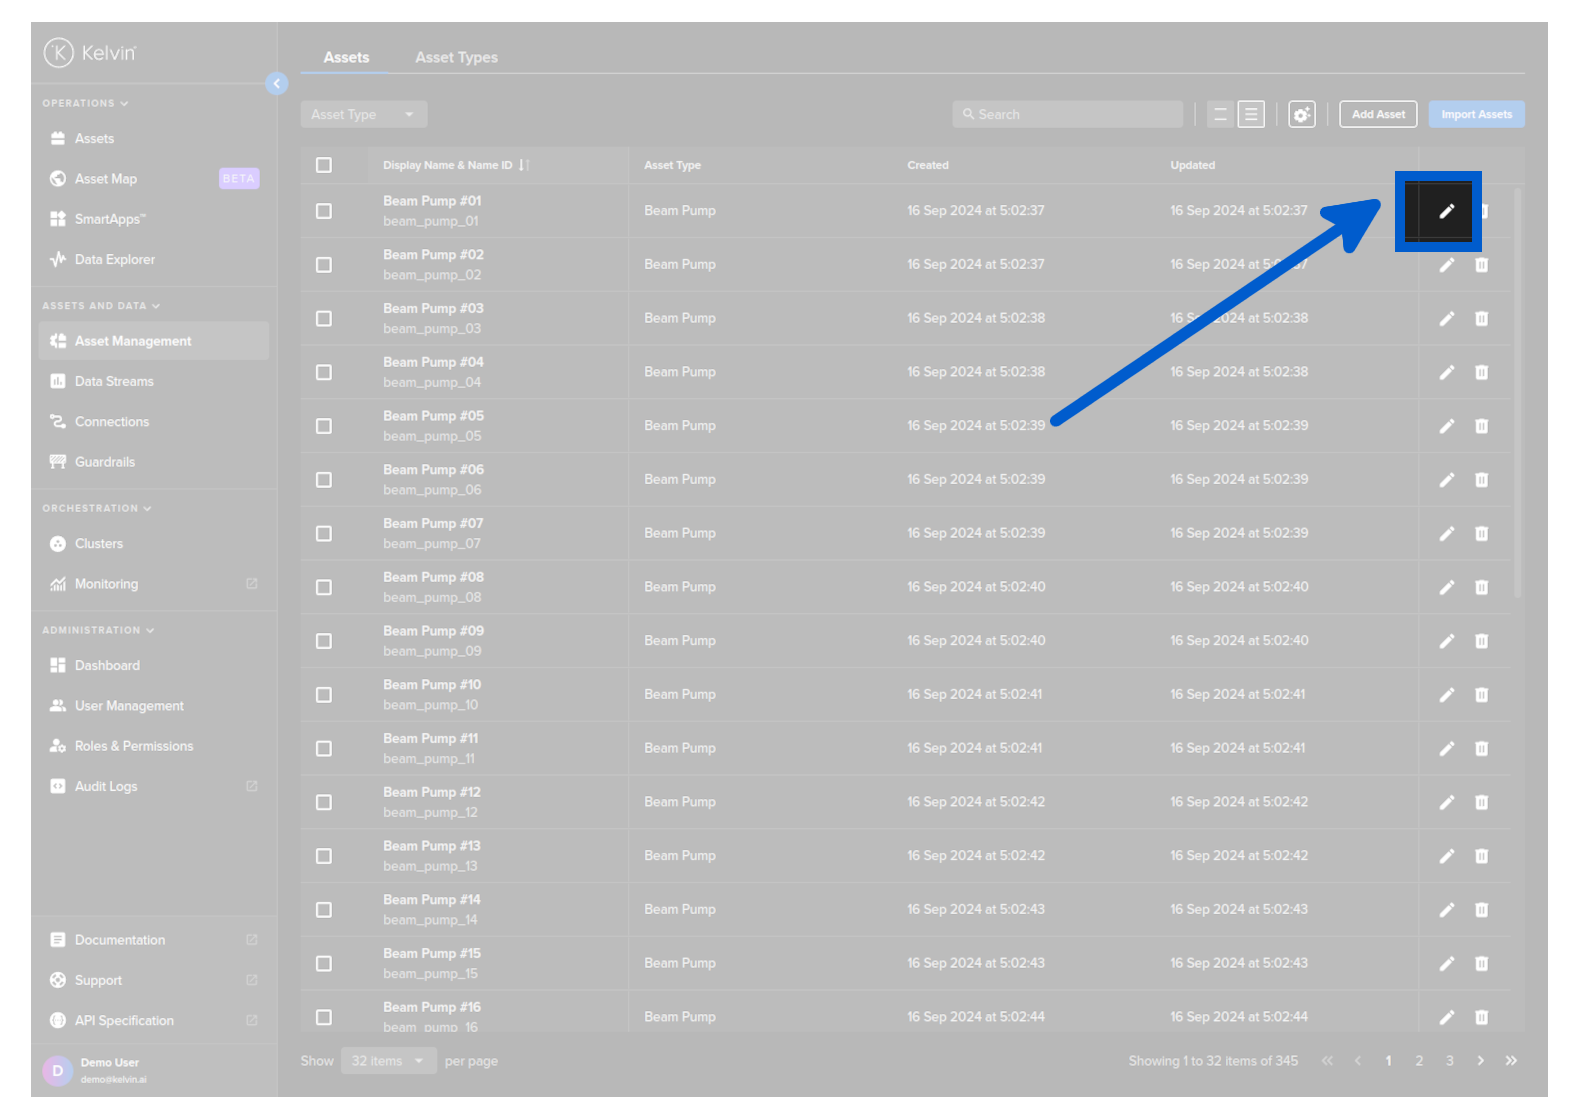1580x1120 pixels.
Task: Open Asset Map in sidebar
Action: click(105, 179)
